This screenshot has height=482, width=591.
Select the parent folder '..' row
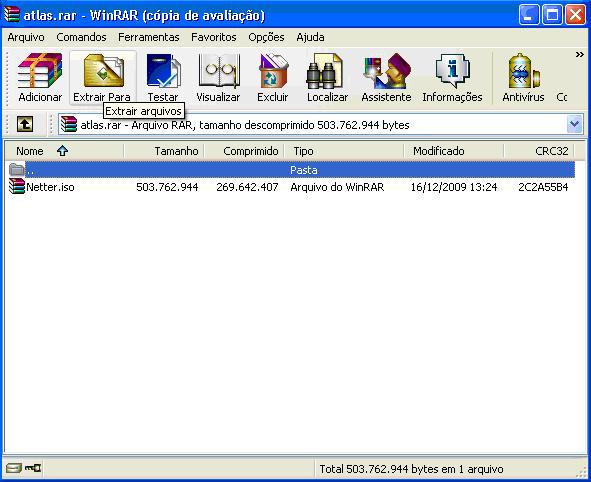click(x=292, y=170)
